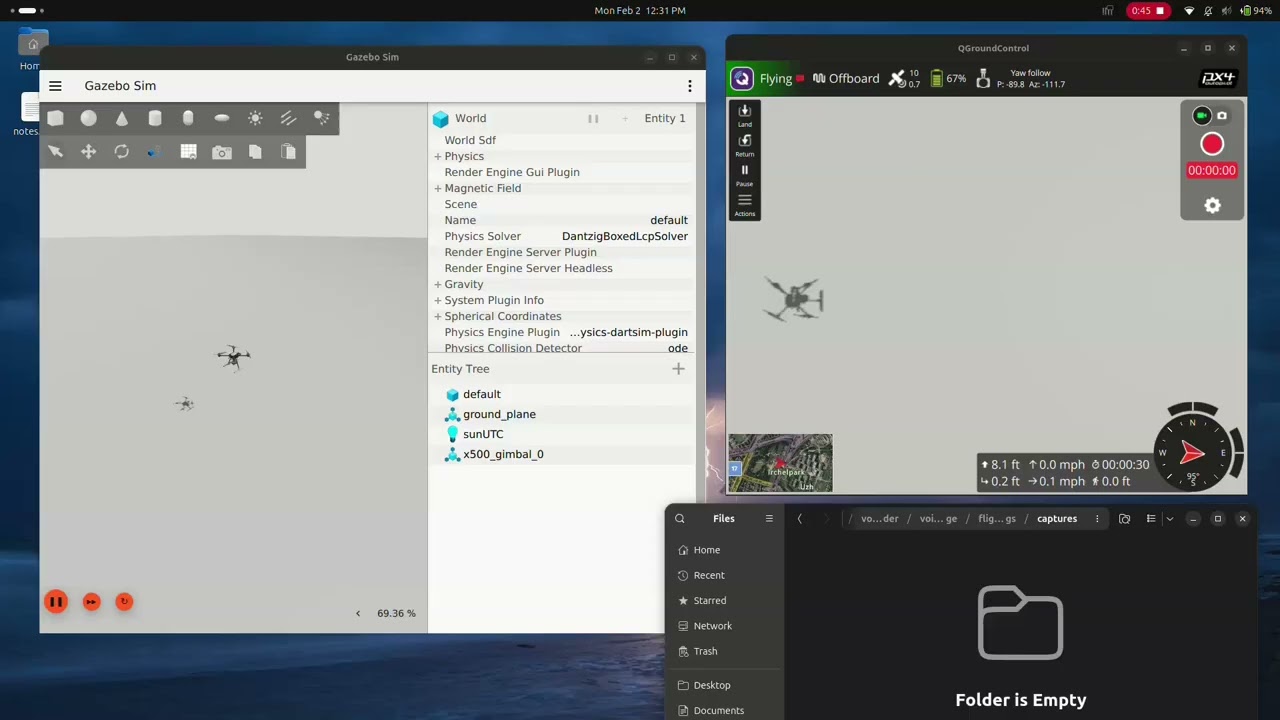Open the Files sidebar hamburger menu
1280x720 pixels.
pyautogui.click(x=769, y=519)
